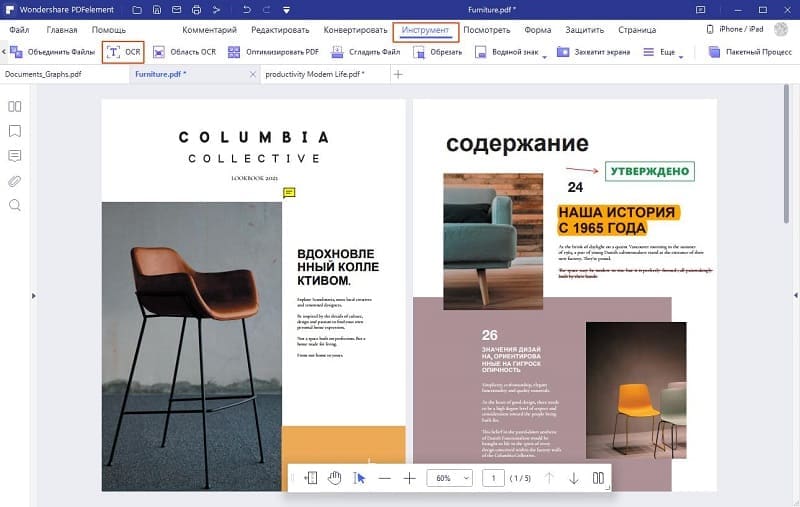Open the message icon near the window controls
The height and width of the screenshot is (507, 800).
click(701, 10)
